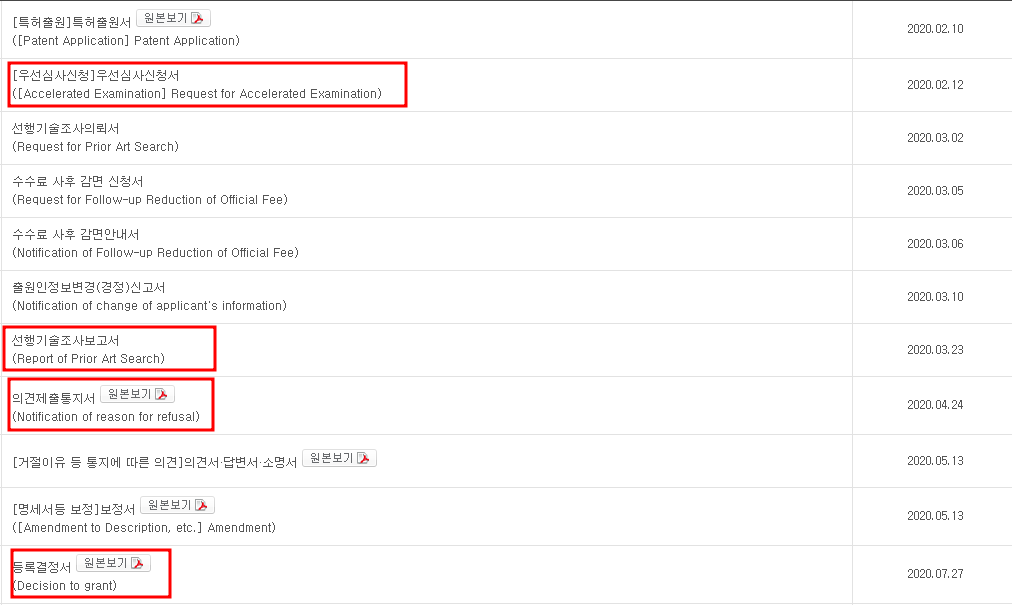The image size is (1012, 605).
Task: Click the PDF icon next to Patent Application
Action: [197, 18]
